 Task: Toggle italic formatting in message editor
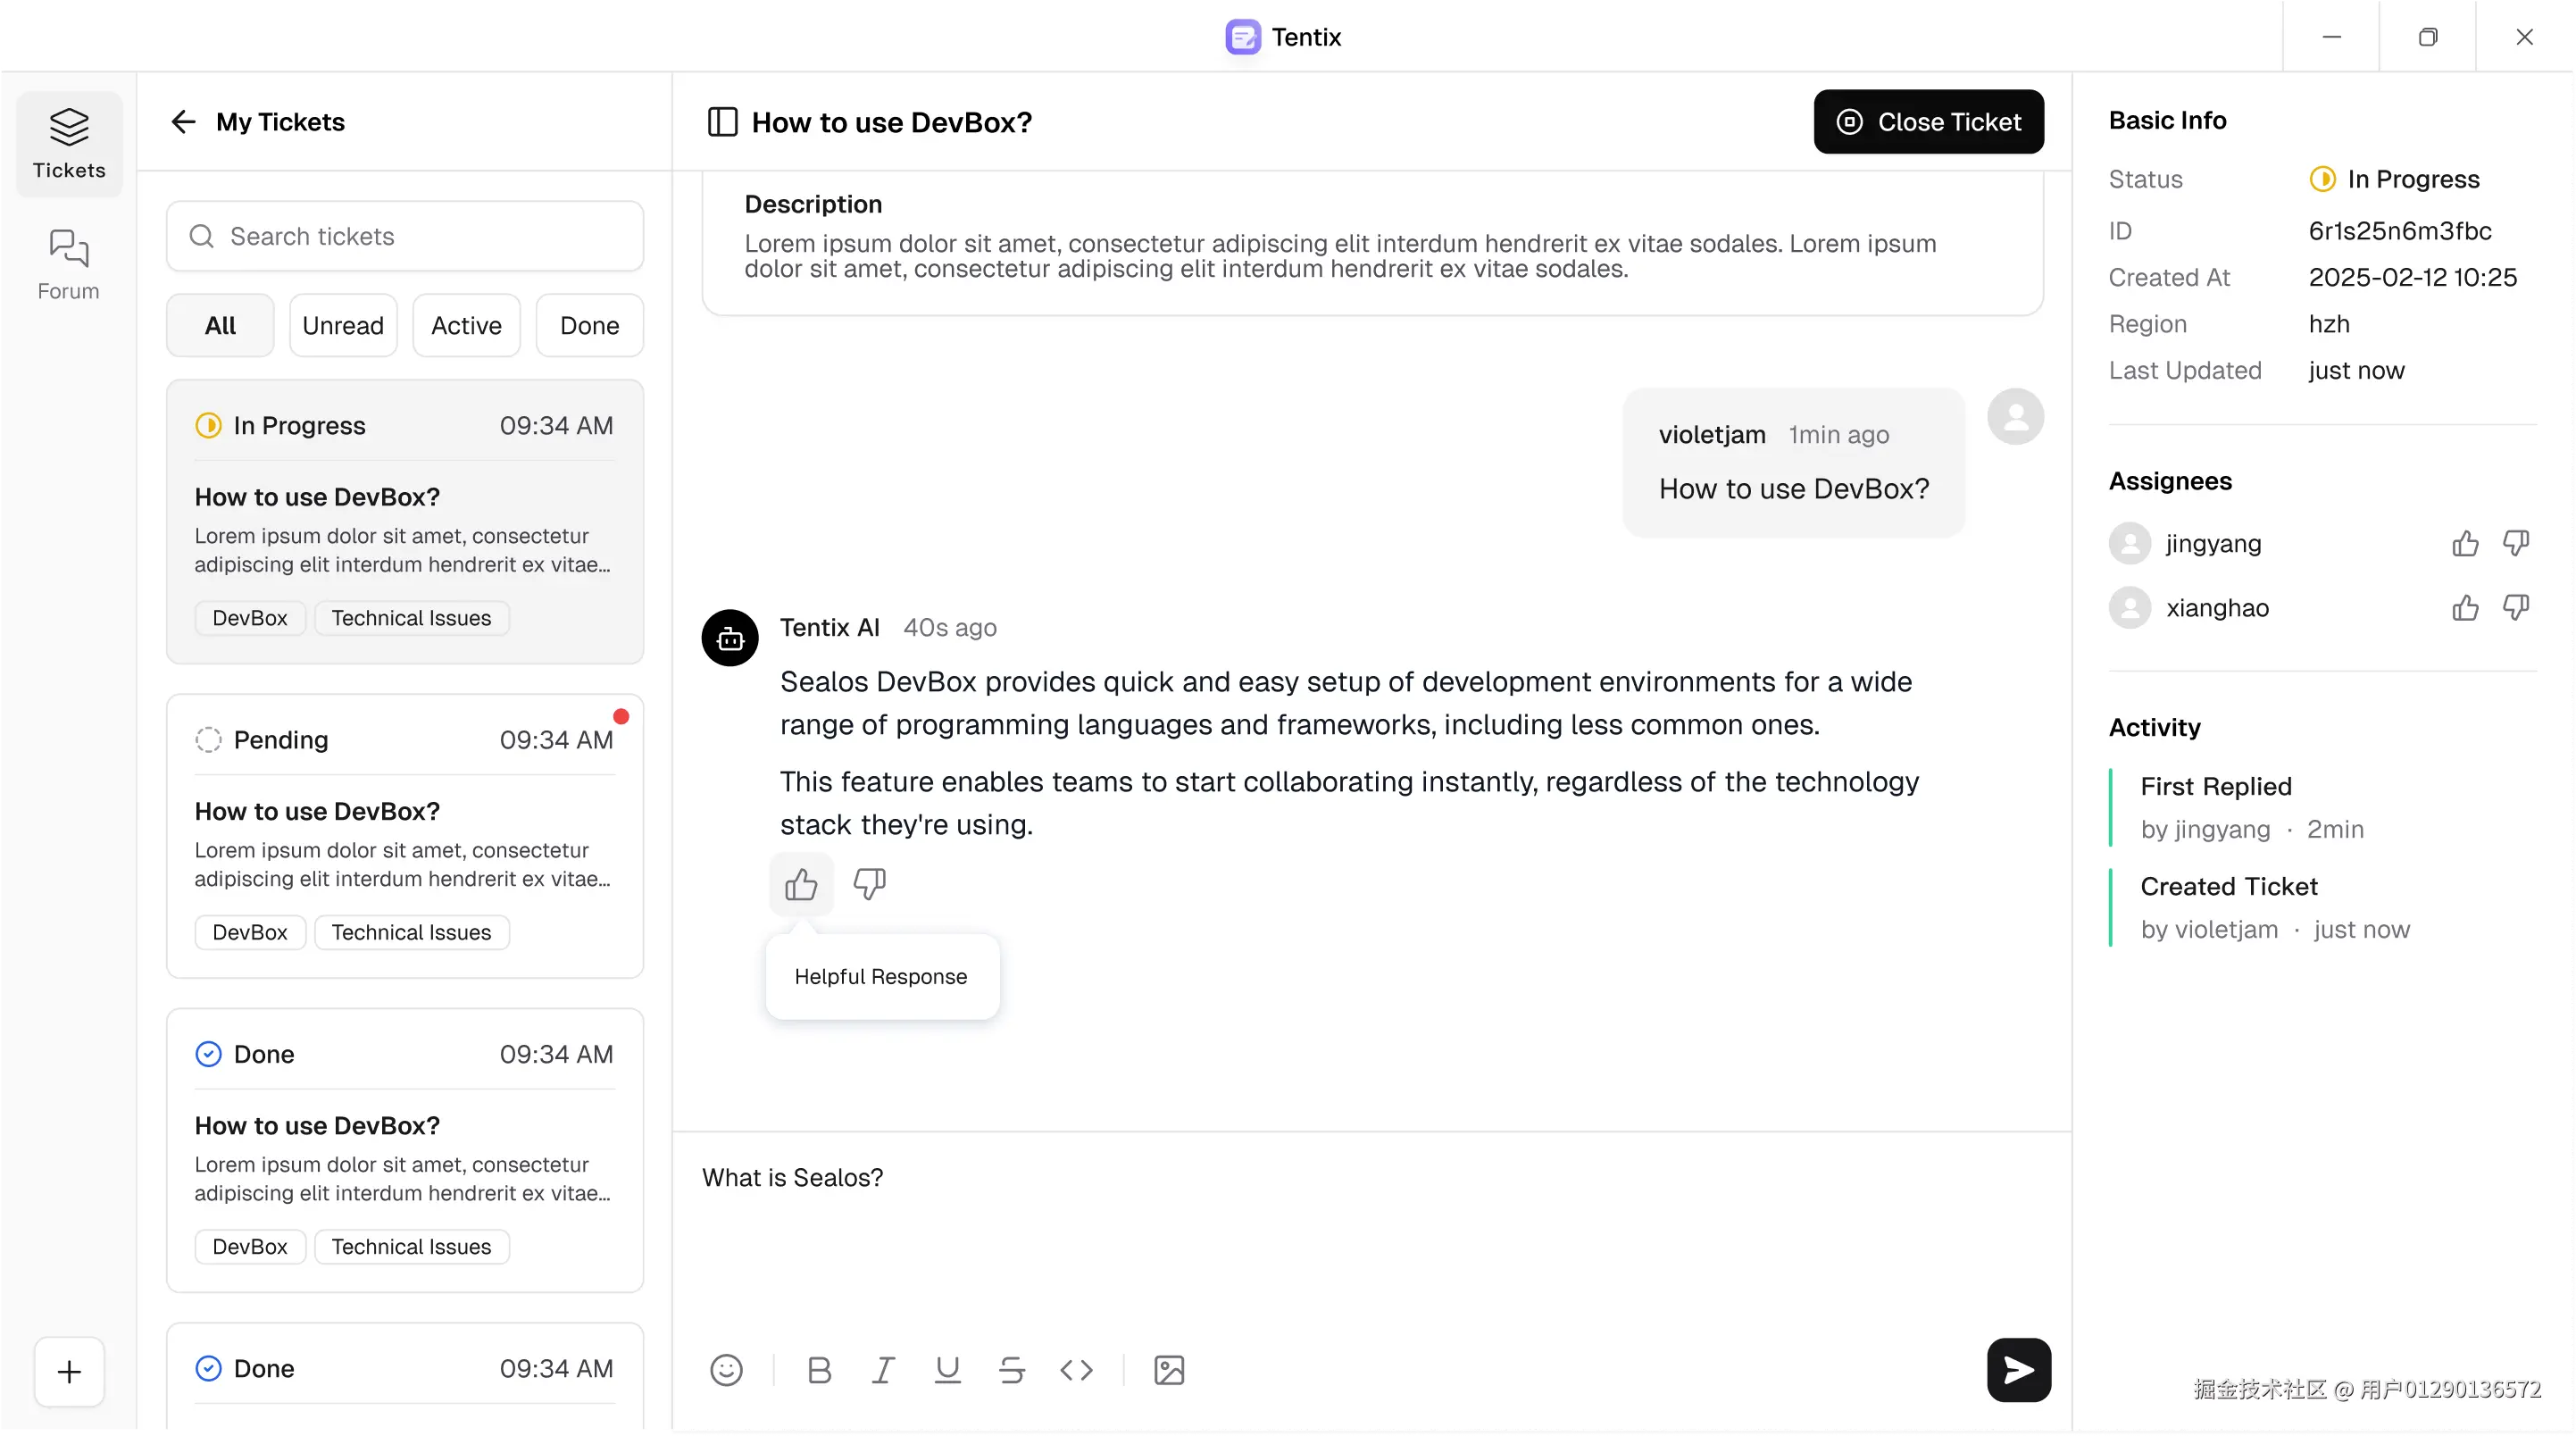(x=883, y=1370)
